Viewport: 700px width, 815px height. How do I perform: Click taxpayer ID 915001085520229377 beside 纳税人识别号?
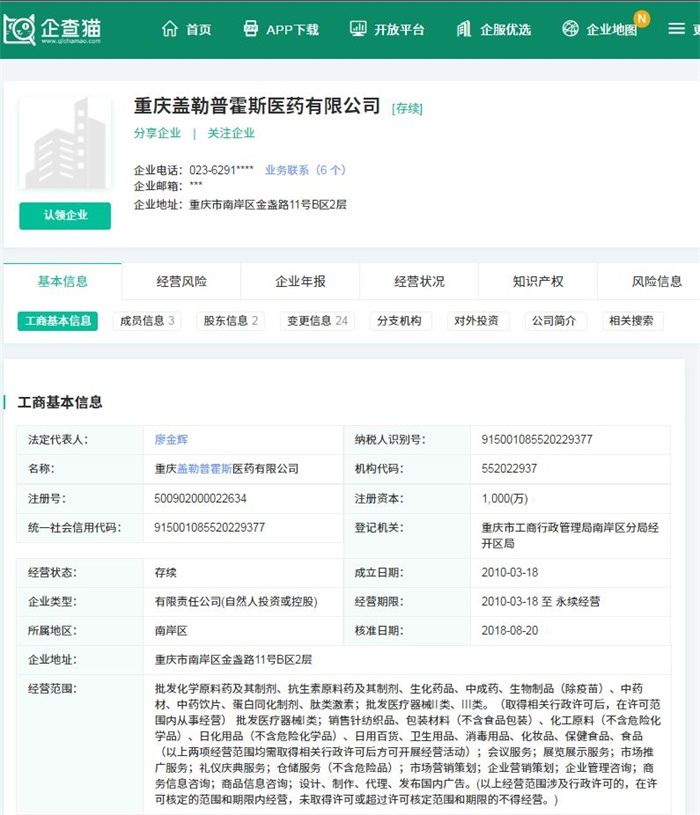tap(537, 440)
